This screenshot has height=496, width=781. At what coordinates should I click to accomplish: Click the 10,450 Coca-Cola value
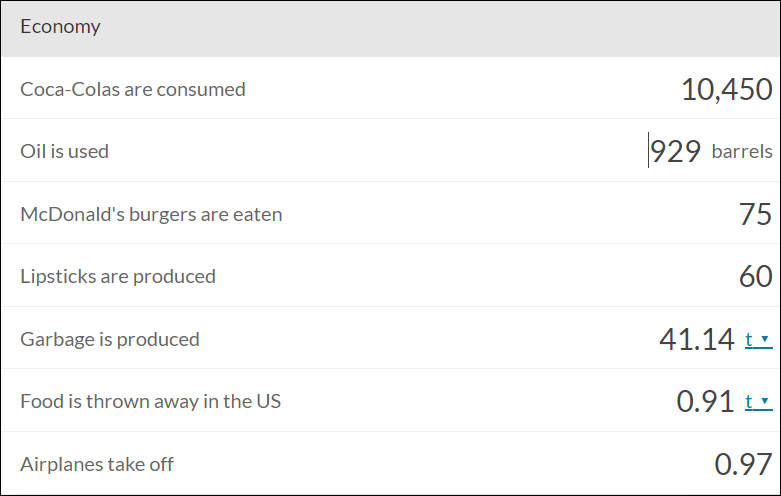[x=727, y=90]
